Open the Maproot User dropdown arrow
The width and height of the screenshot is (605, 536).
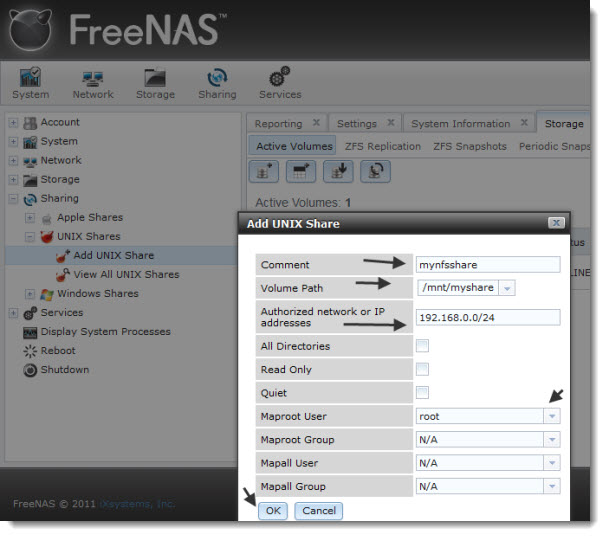tap(552, 416)
